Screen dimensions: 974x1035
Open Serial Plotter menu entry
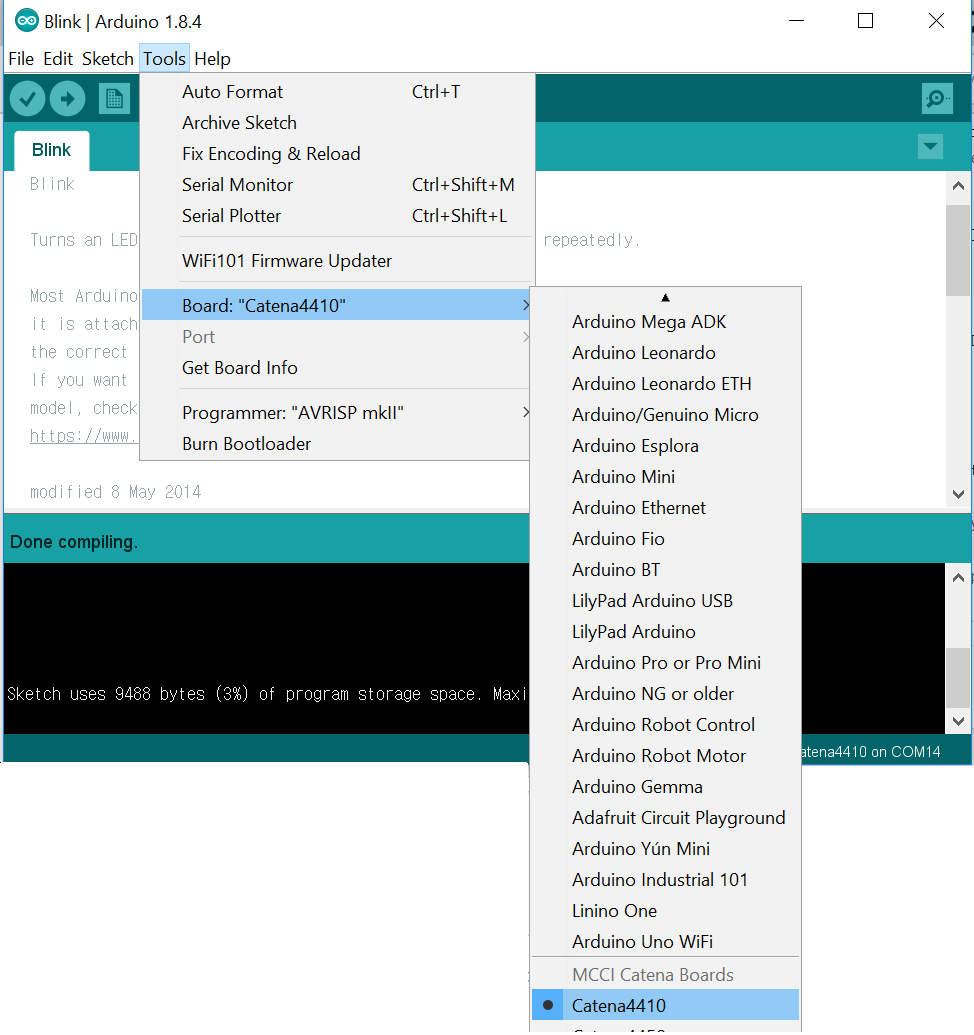click(337, 216)
